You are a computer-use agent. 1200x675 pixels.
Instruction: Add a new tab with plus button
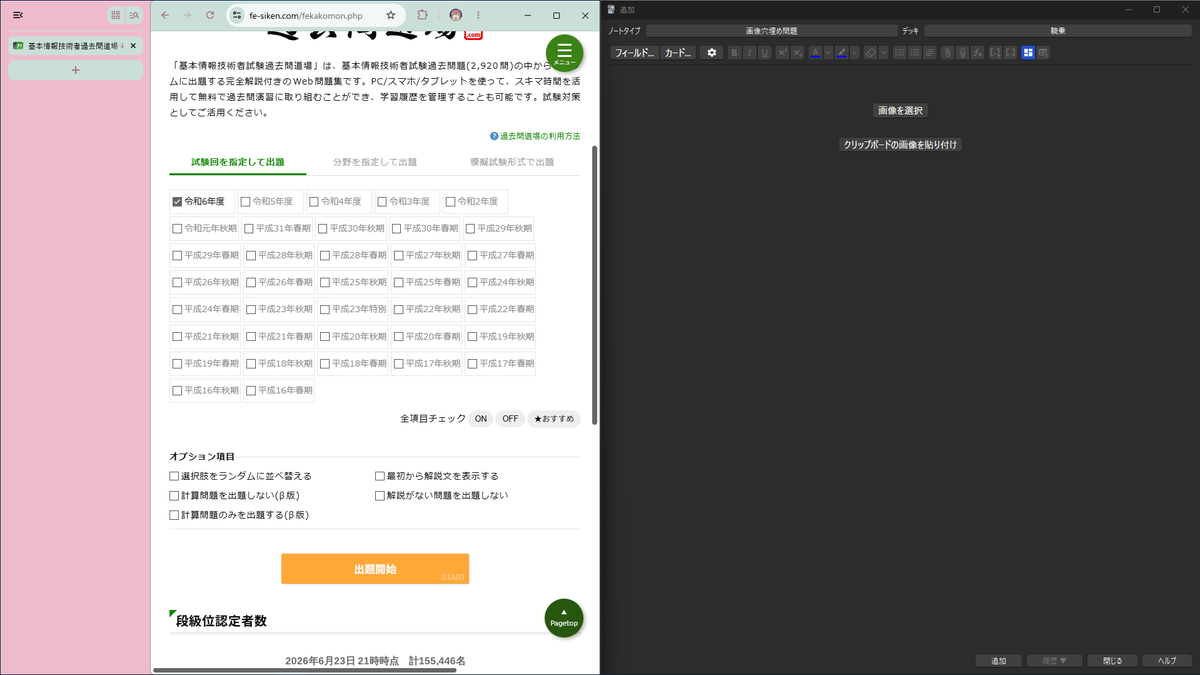pos(75,70)
